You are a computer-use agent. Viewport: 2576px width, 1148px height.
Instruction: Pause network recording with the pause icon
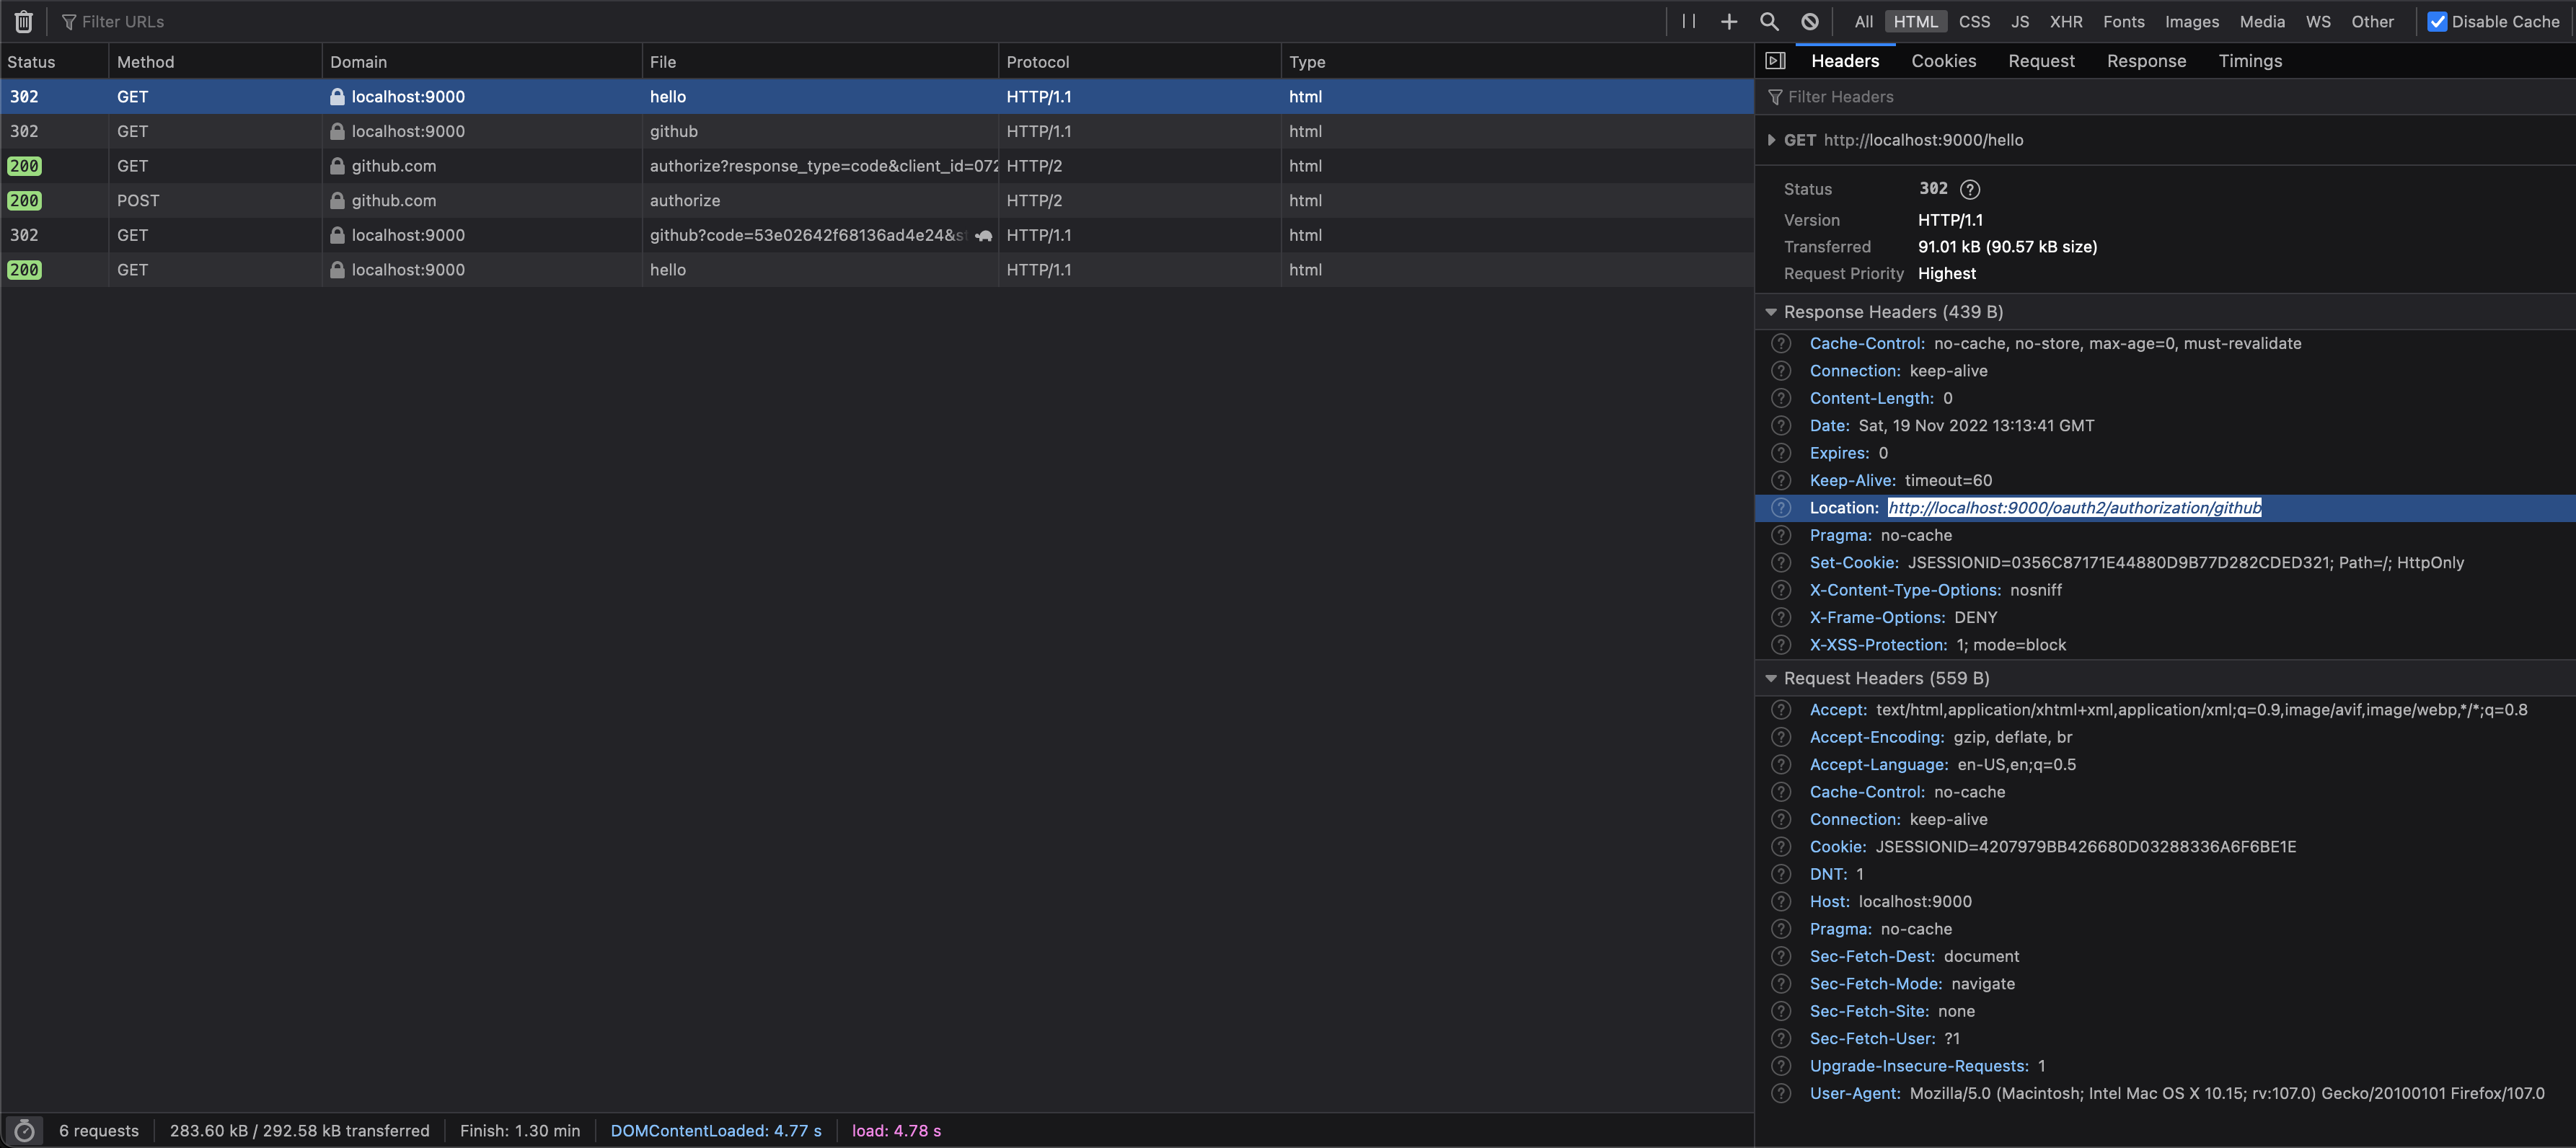(1688, 21)
